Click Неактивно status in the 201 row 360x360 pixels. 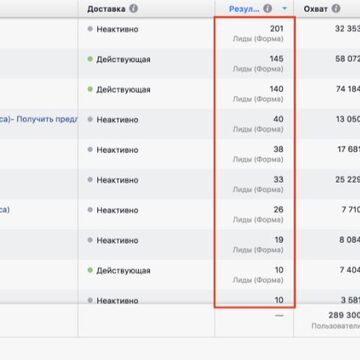click(x=117, y=29)
